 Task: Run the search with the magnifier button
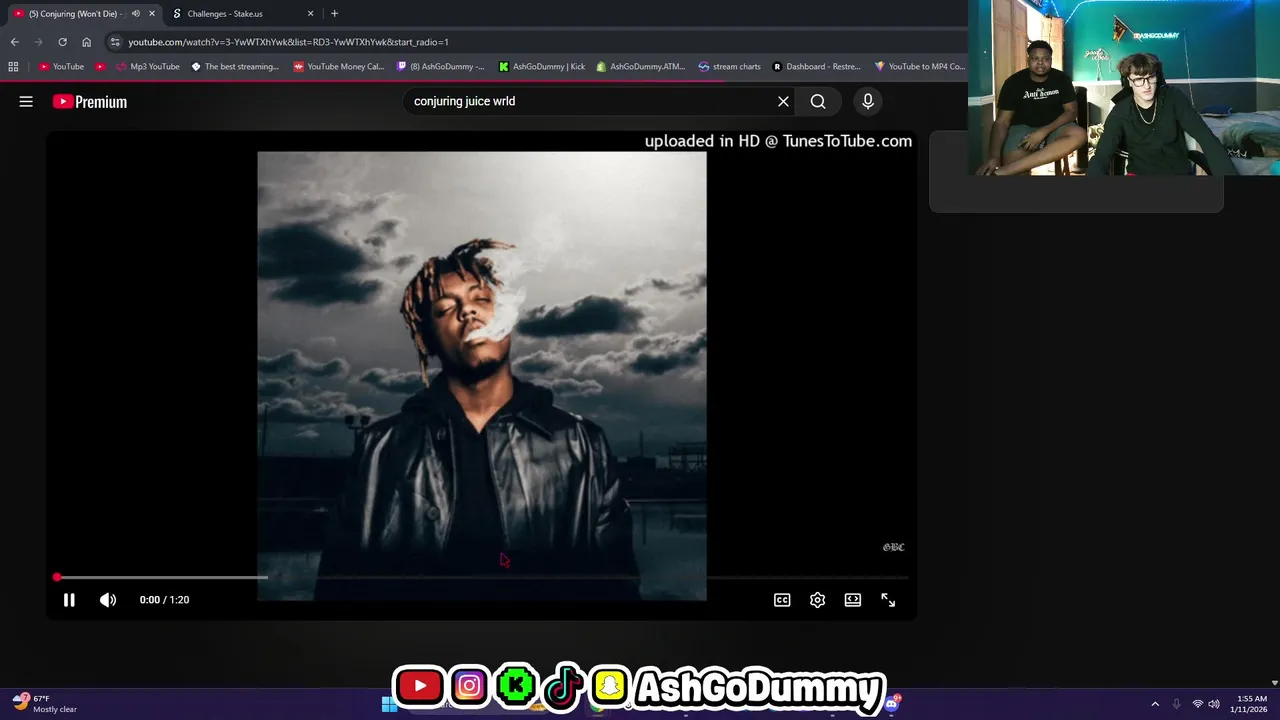coord(818,101)
